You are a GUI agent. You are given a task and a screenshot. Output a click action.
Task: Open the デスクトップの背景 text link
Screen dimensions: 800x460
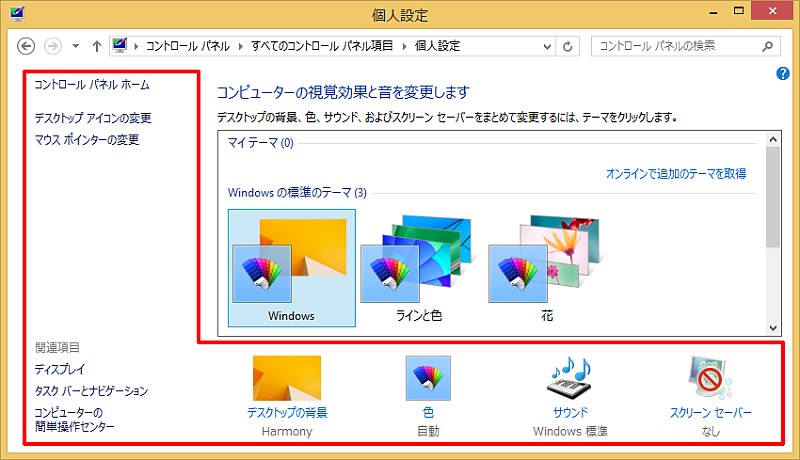287,413
